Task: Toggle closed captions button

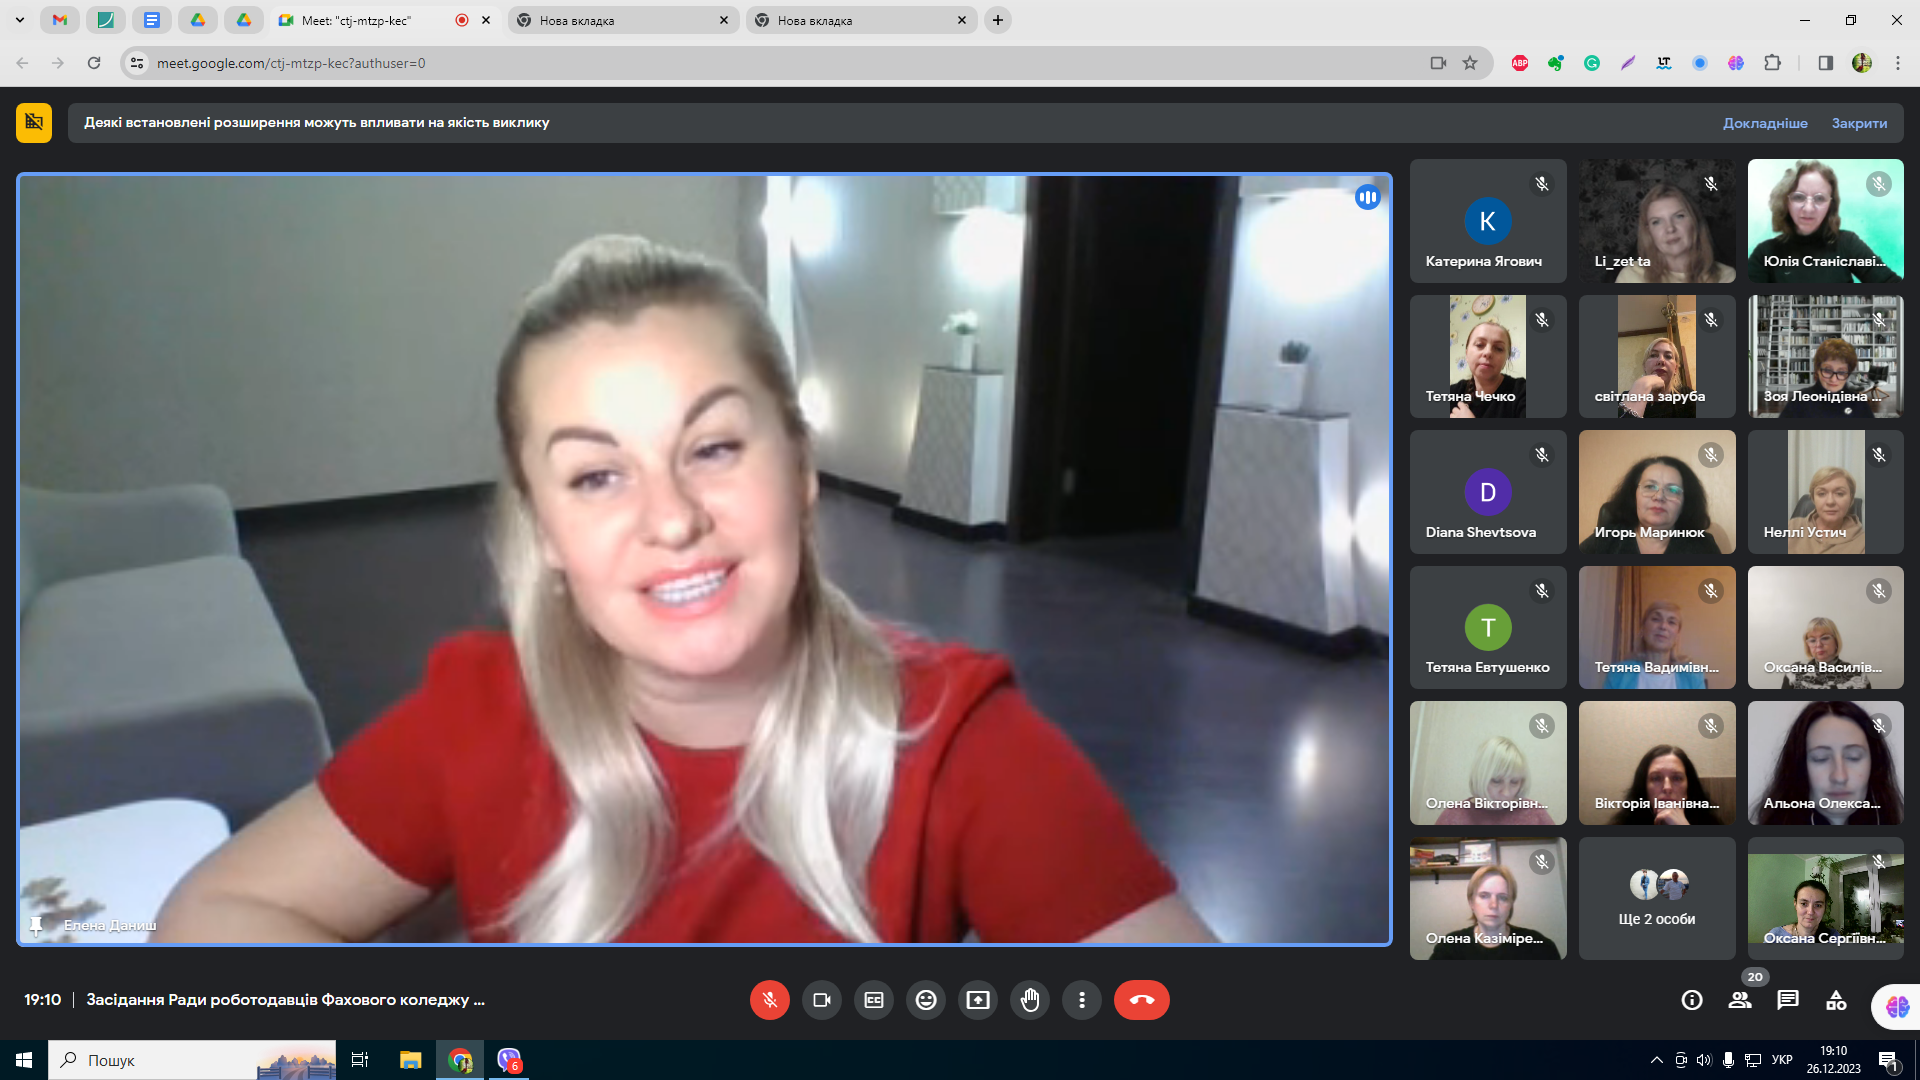Action: click(x=874, y=1000)
